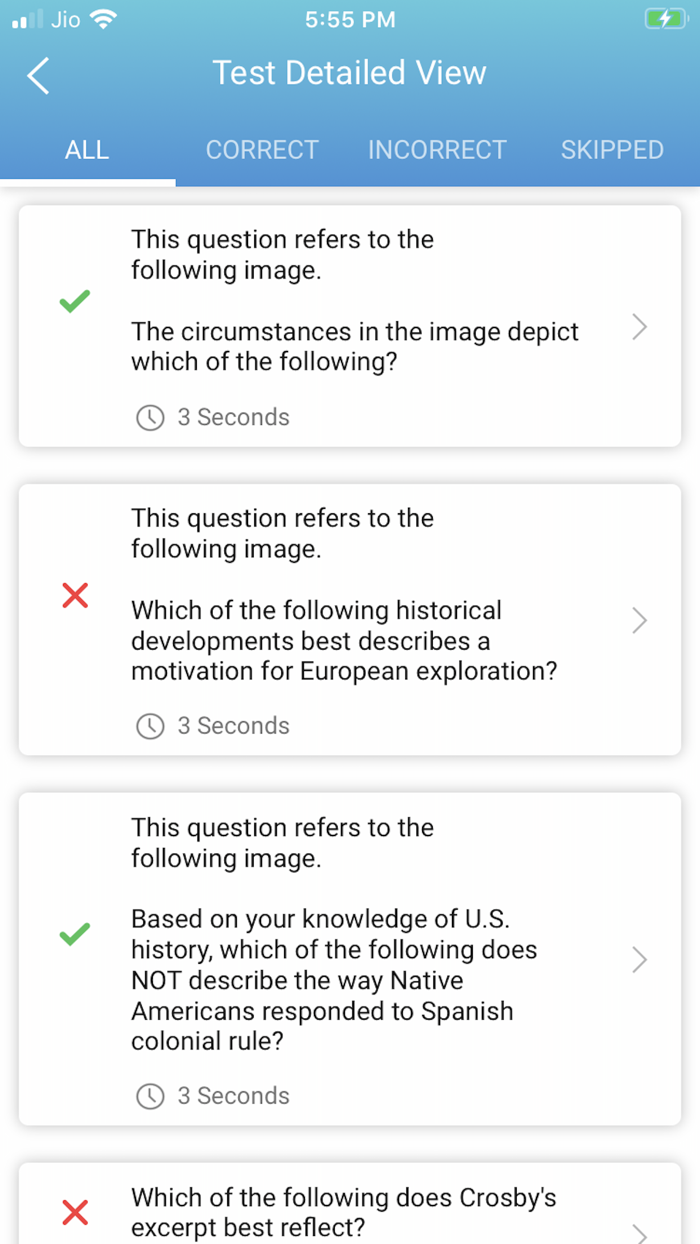The height and width of the screenshot is (1244, 700).
Task: Tap red X beside Crosby's excerpt question
Action: tap(75, 1213)
